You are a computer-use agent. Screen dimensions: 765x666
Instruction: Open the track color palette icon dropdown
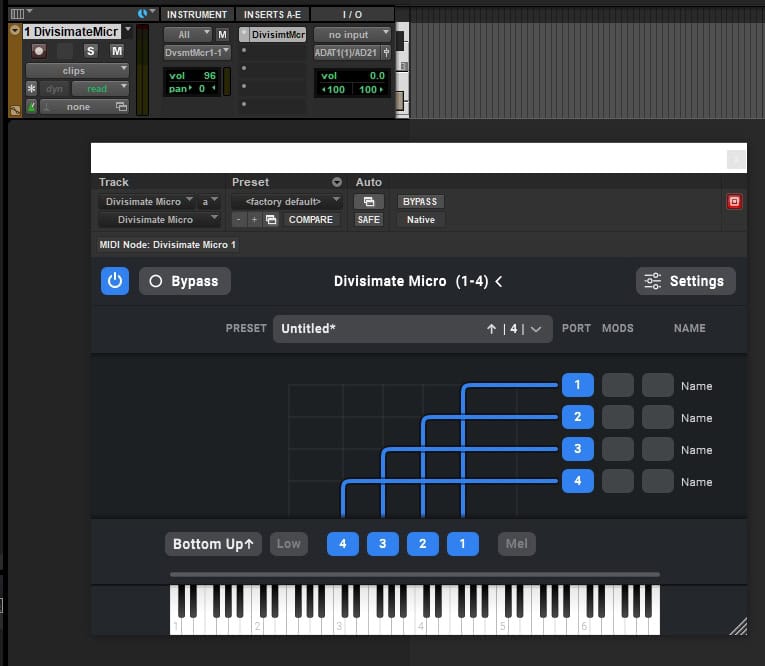146,13
